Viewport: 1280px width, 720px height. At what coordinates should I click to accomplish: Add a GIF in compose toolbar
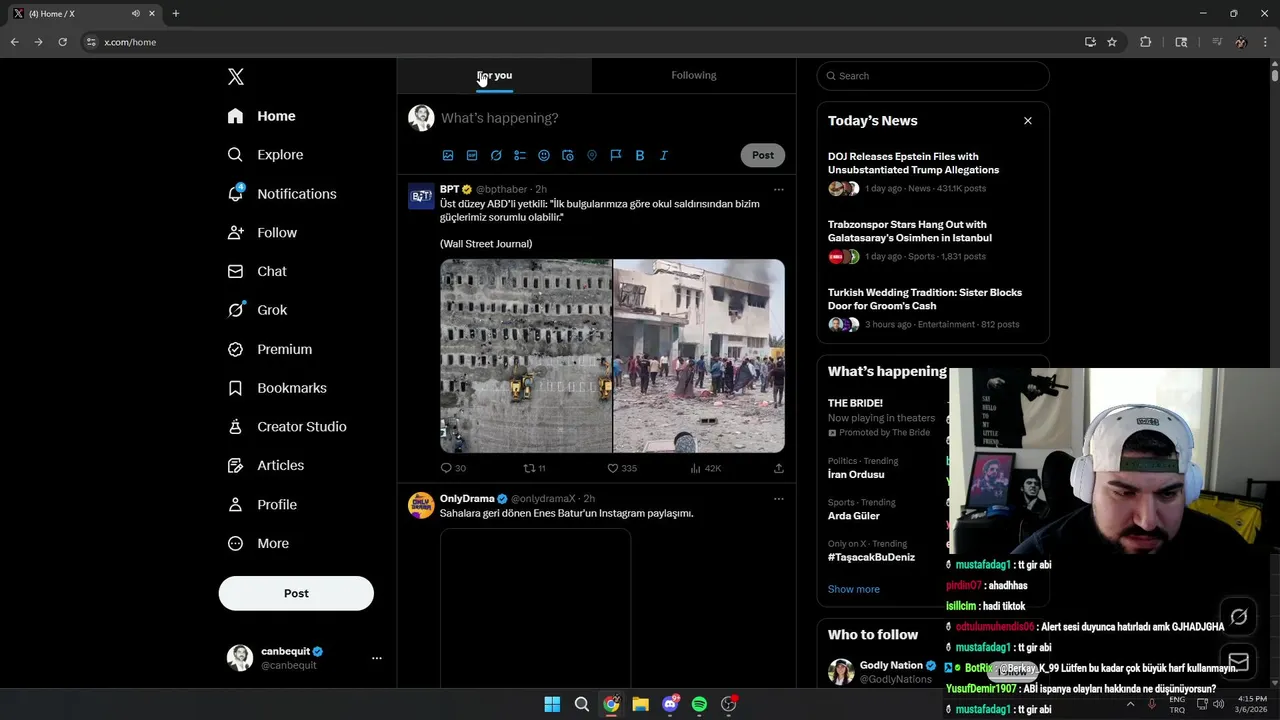coord(472,155)
